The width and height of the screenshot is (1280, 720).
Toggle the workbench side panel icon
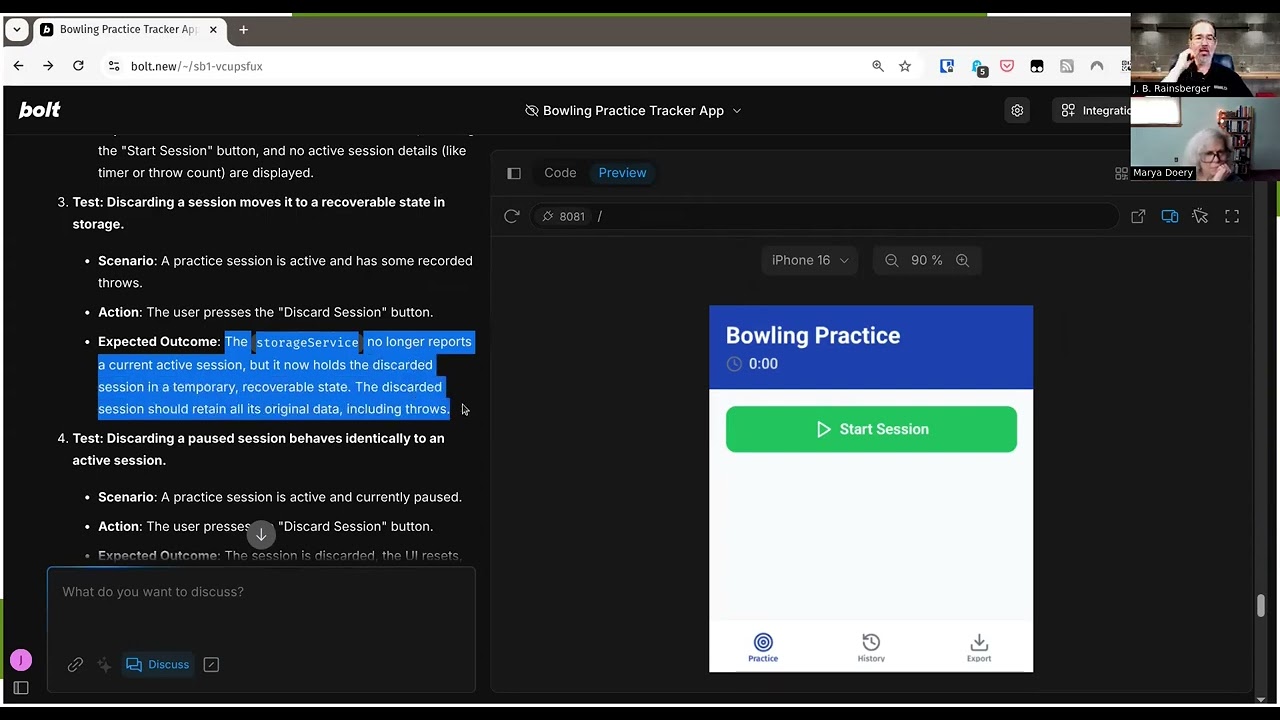pos(514,173)
